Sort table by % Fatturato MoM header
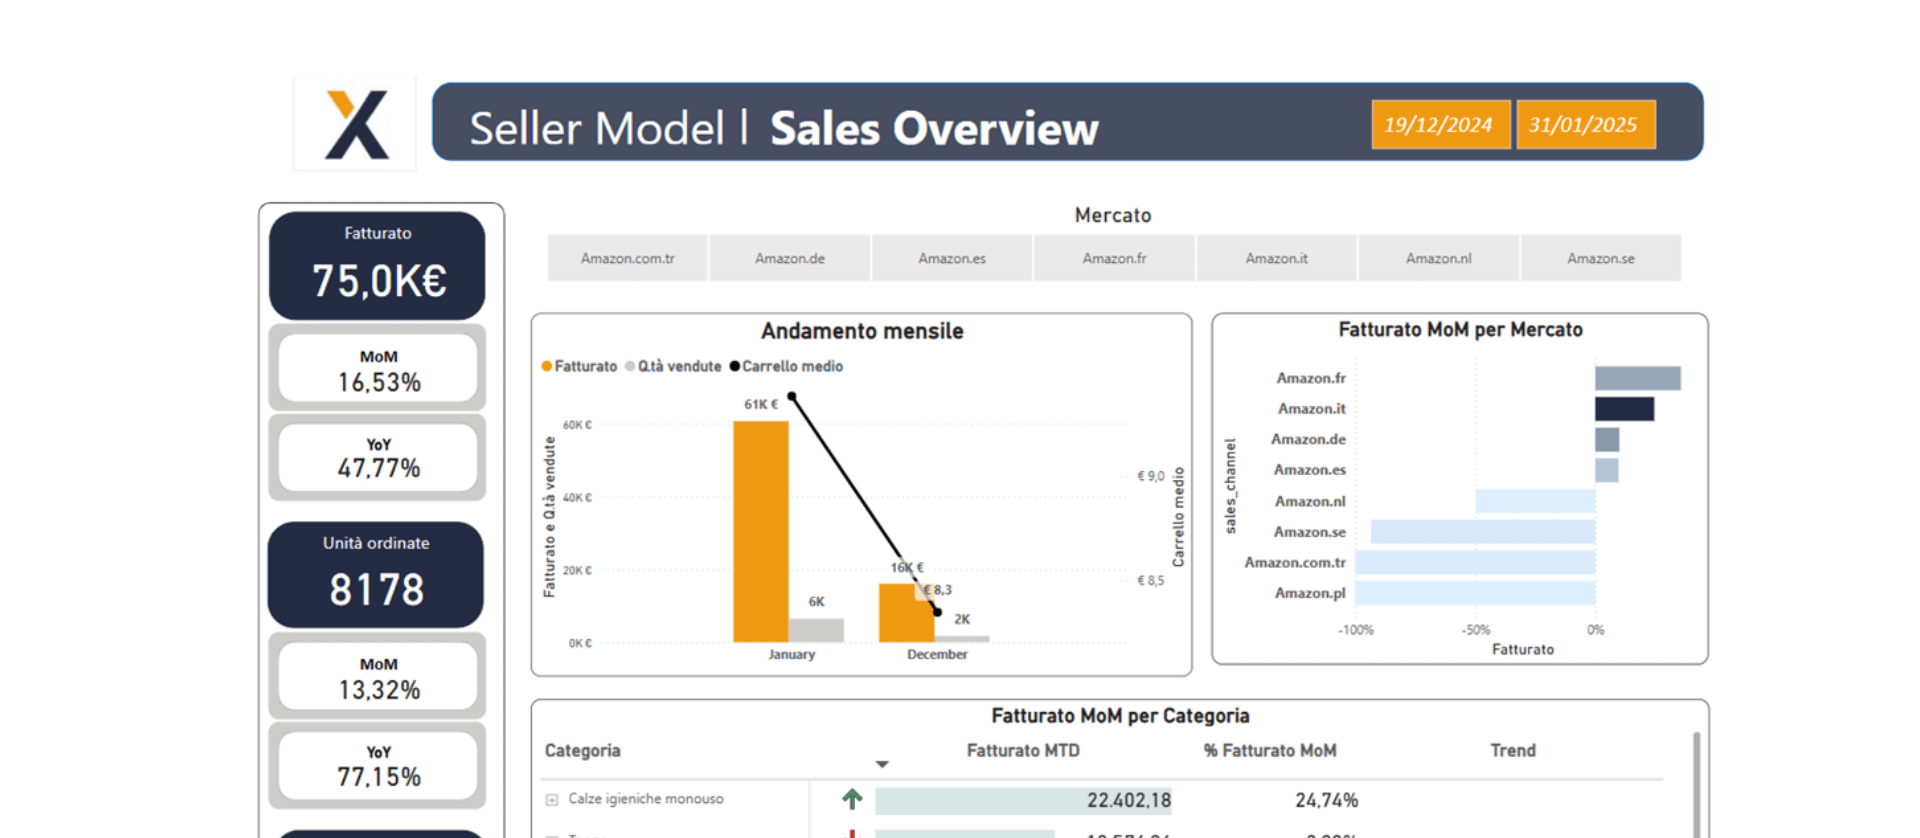This screenshot has height=838, width=1920. tap(1270, 750)
